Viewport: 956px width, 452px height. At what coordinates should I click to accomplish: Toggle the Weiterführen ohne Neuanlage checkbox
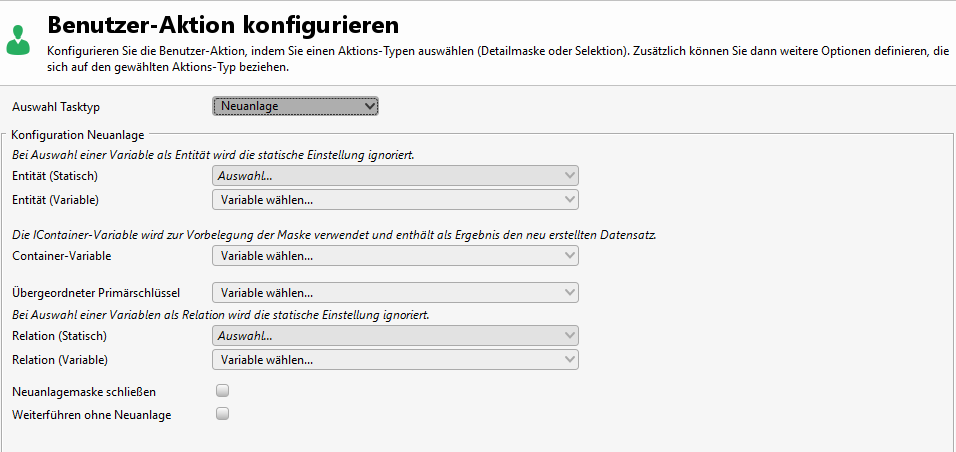(x=223, y=414)
